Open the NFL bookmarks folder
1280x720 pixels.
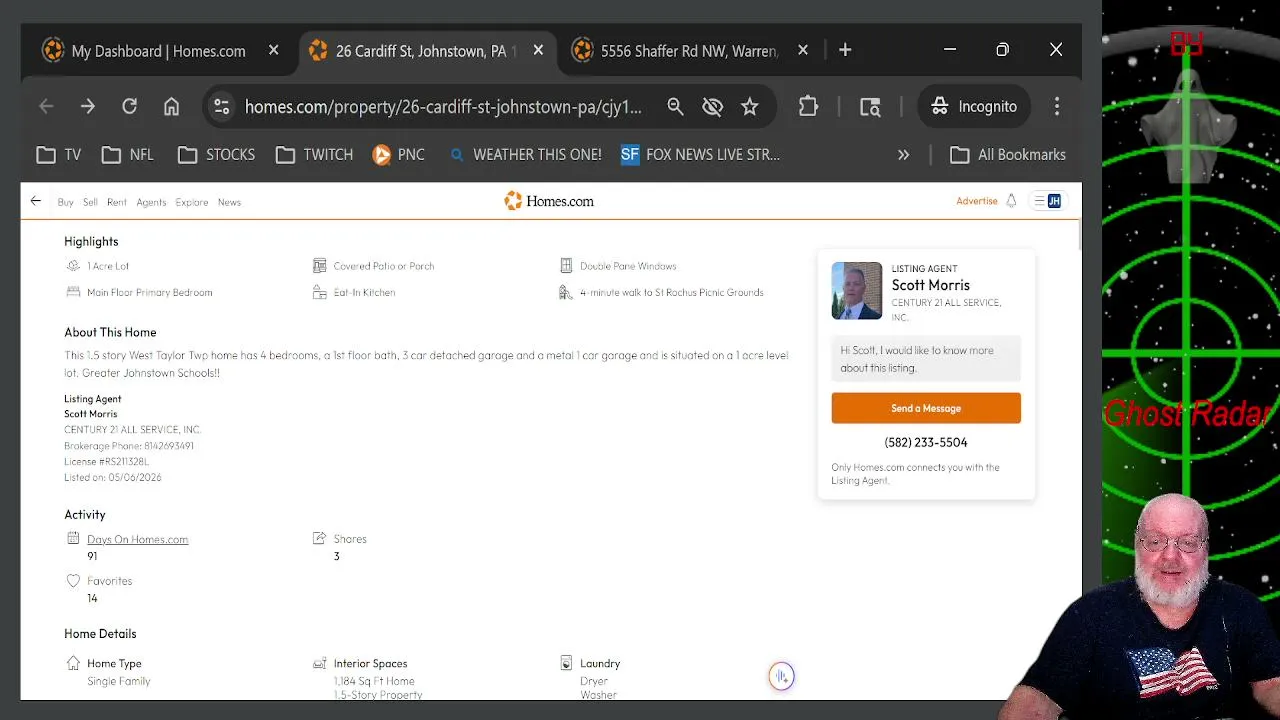(x=128, y=155)
